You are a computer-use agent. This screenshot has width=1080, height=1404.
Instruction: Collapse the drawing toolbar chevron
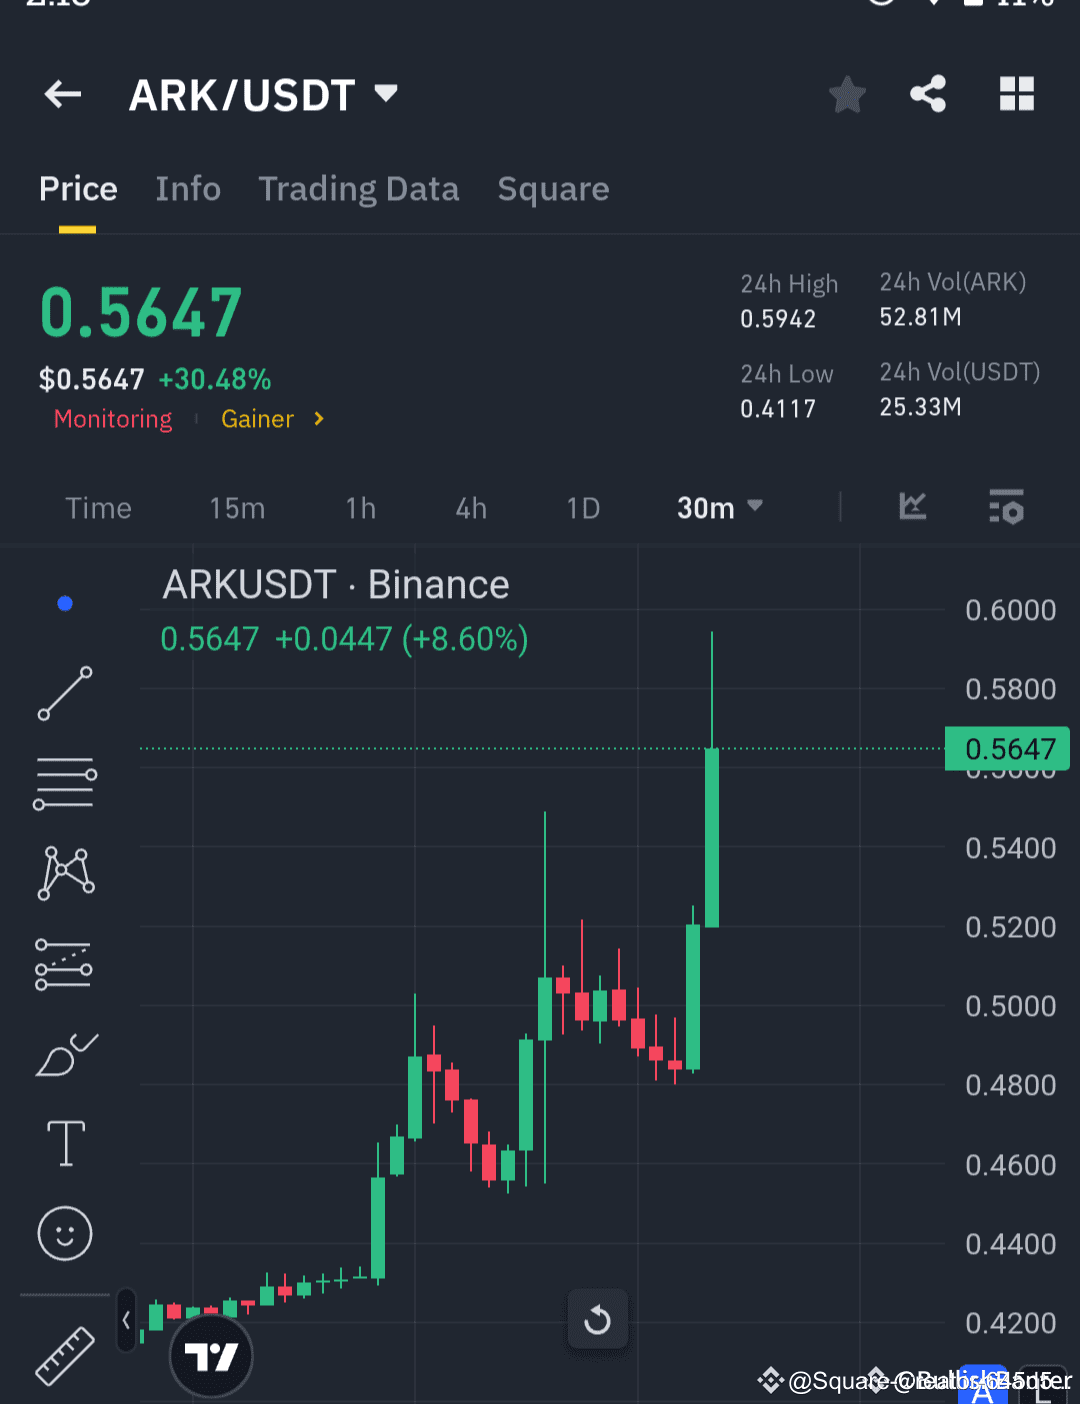click(x=126, y=1318)
